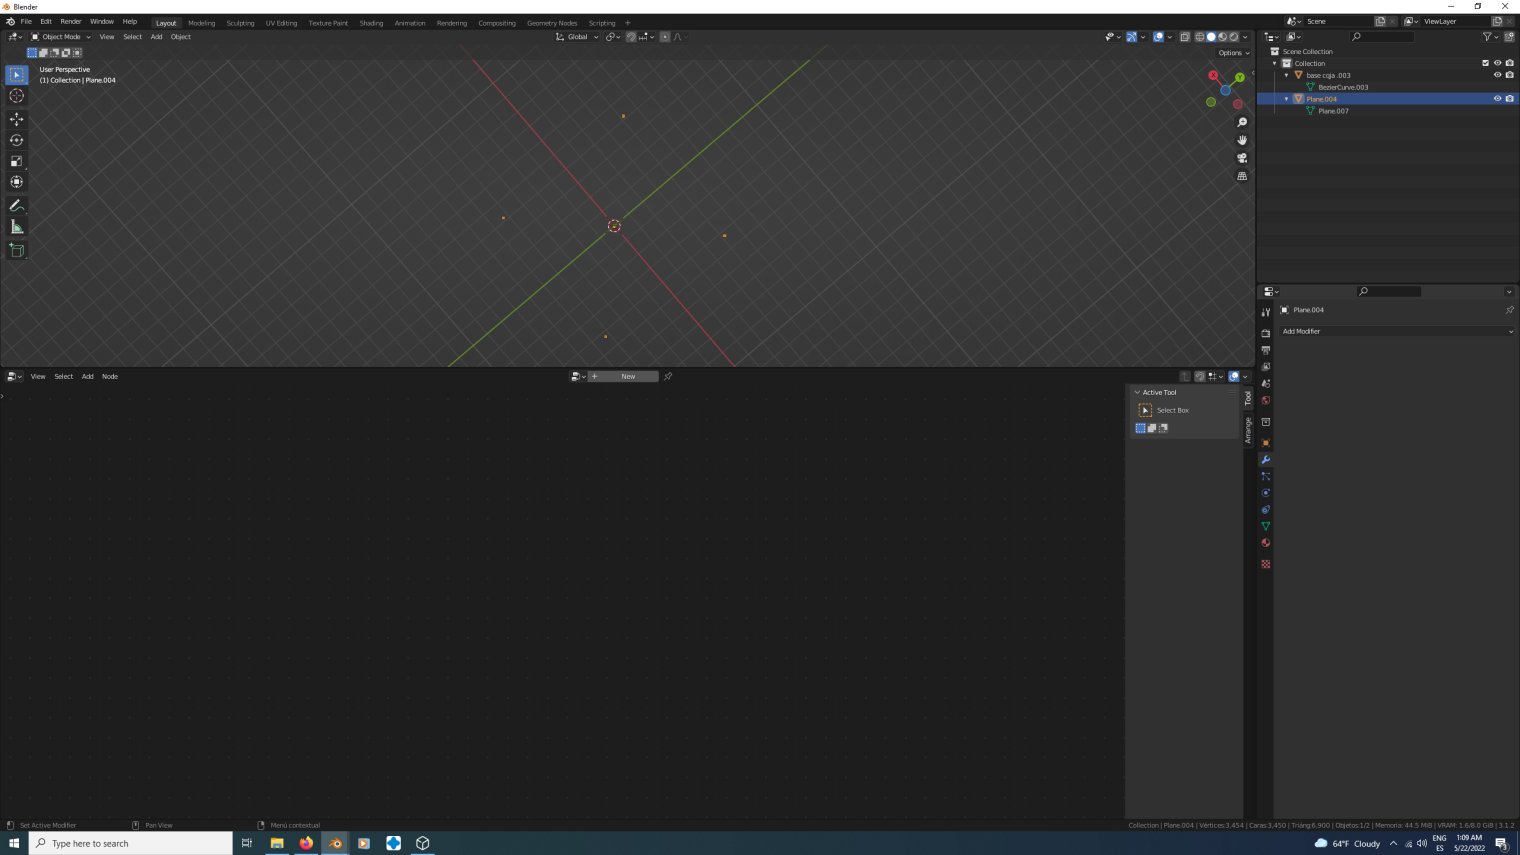Open the Render properties tab icon

[x=1265, y=333]
